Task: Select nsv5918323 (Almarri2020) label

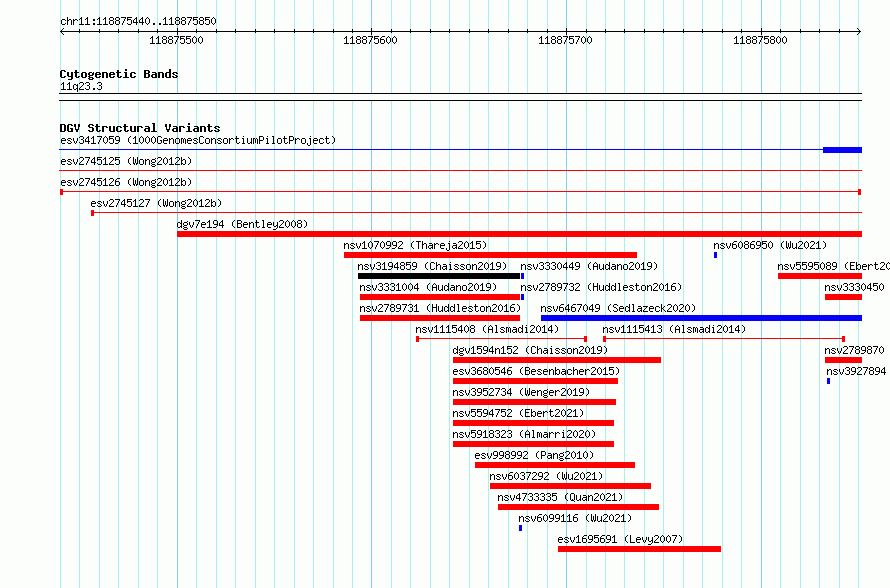Action: click(x=524, y=434)
